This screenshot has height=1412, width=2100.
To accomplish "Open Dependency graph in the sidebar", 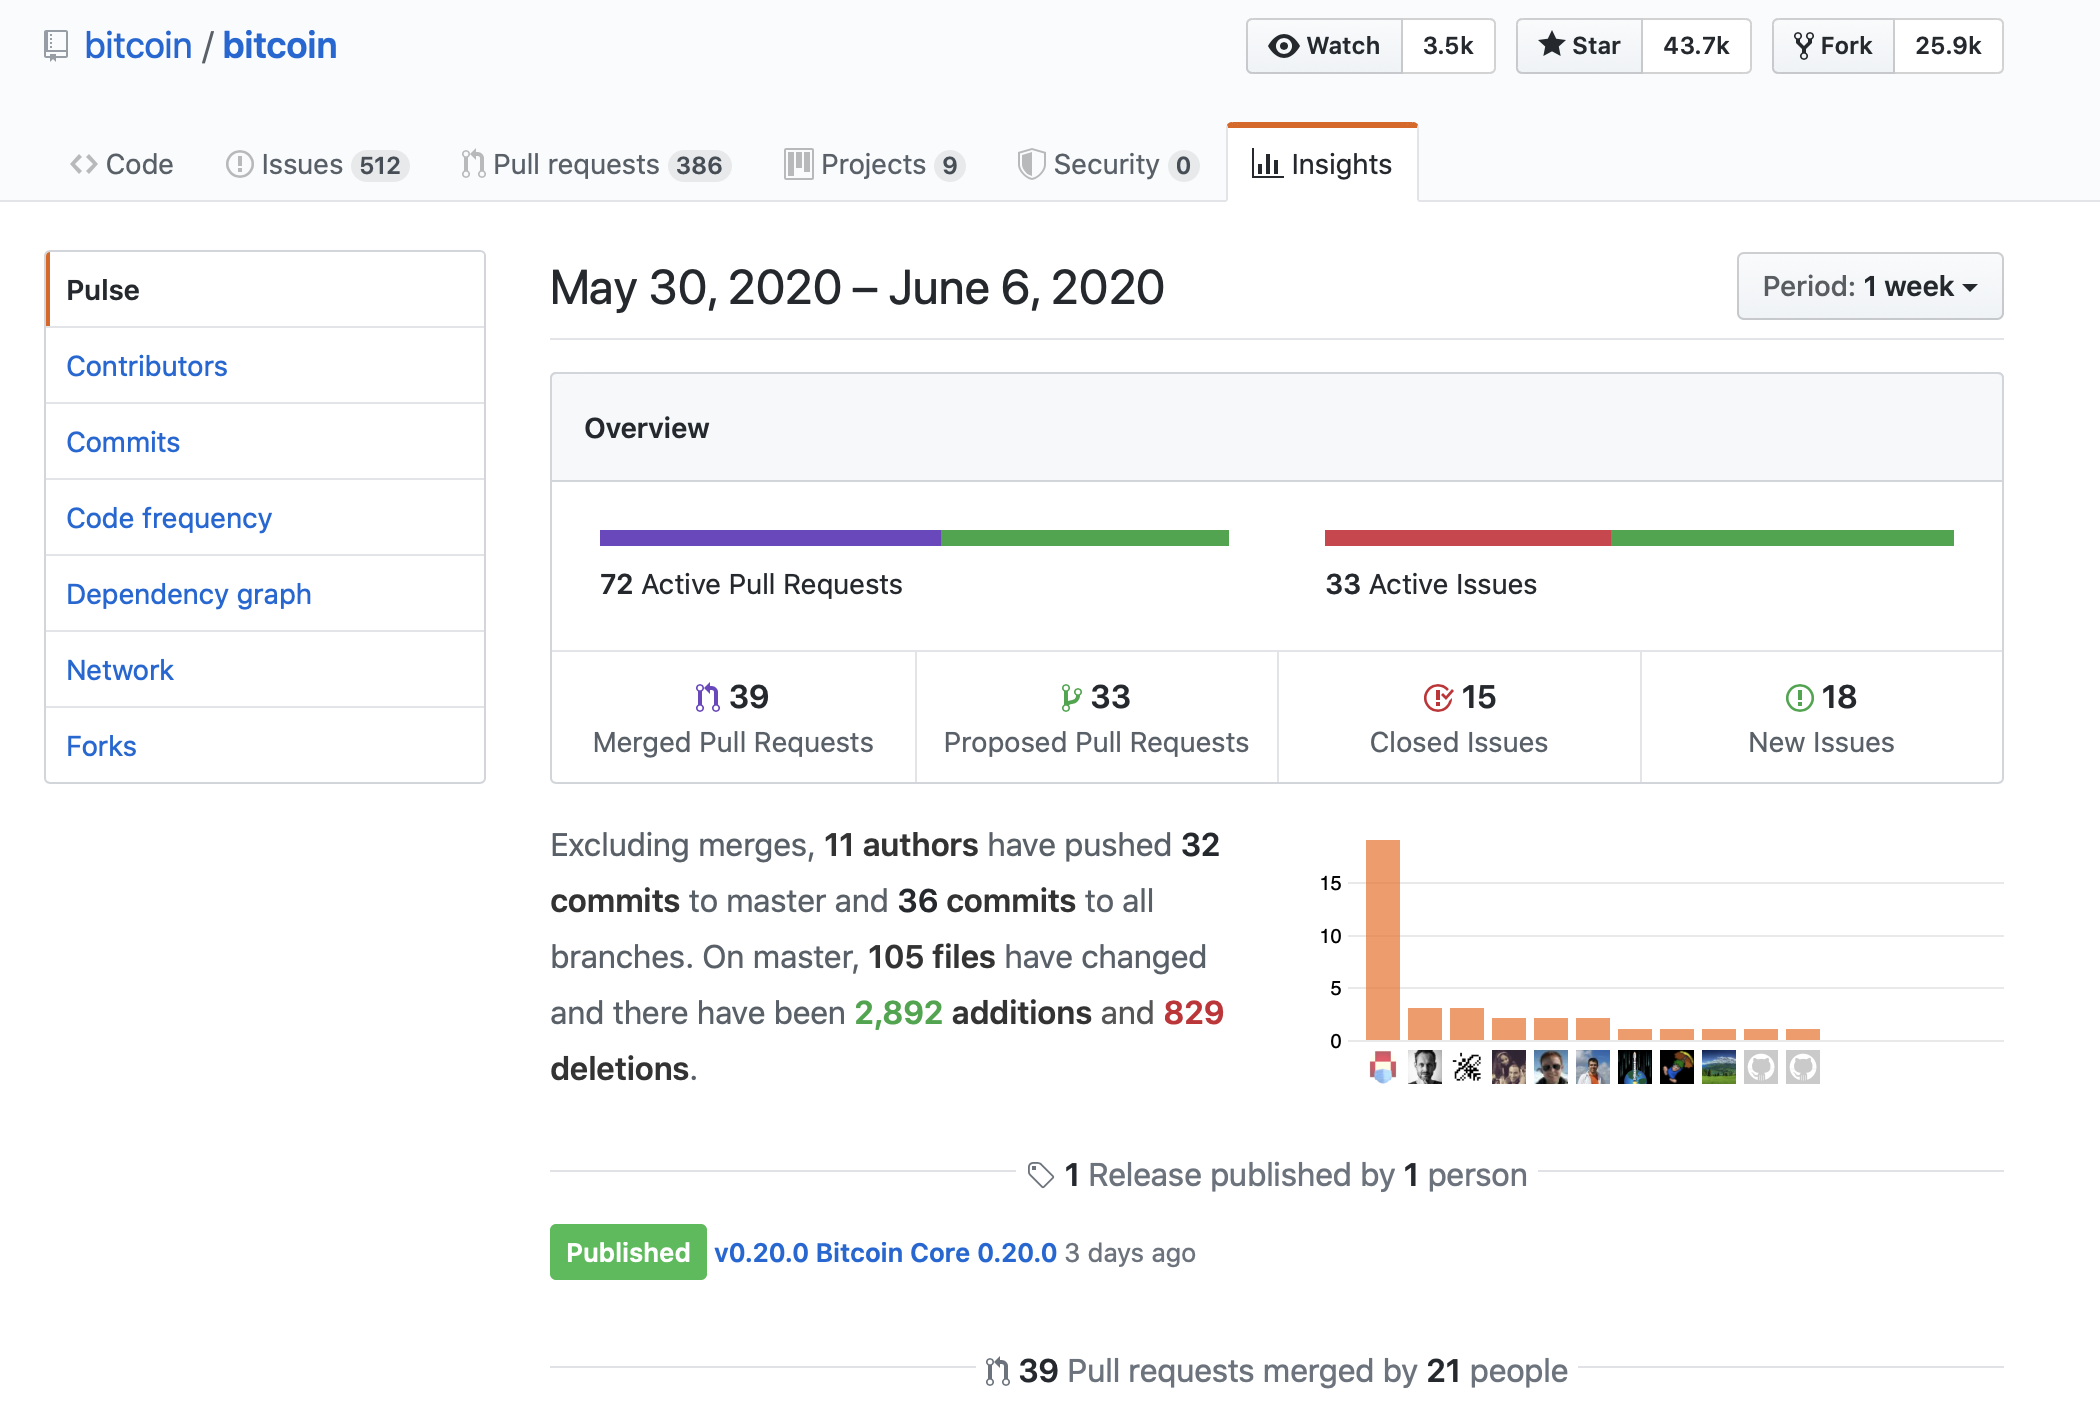I will pos(266,594).
